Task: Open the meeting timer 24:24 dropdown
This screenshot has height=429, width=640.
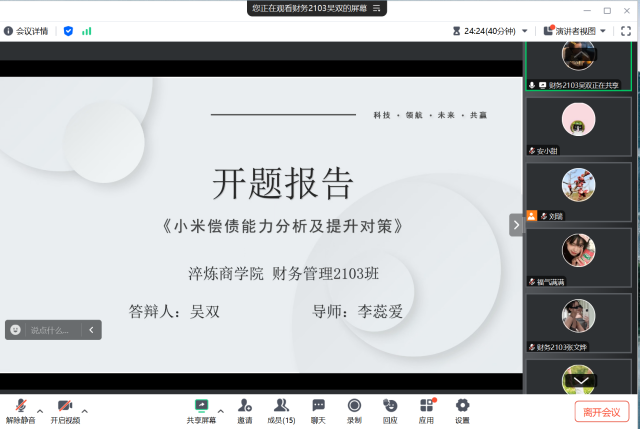Action: click(x=525, y=31)
